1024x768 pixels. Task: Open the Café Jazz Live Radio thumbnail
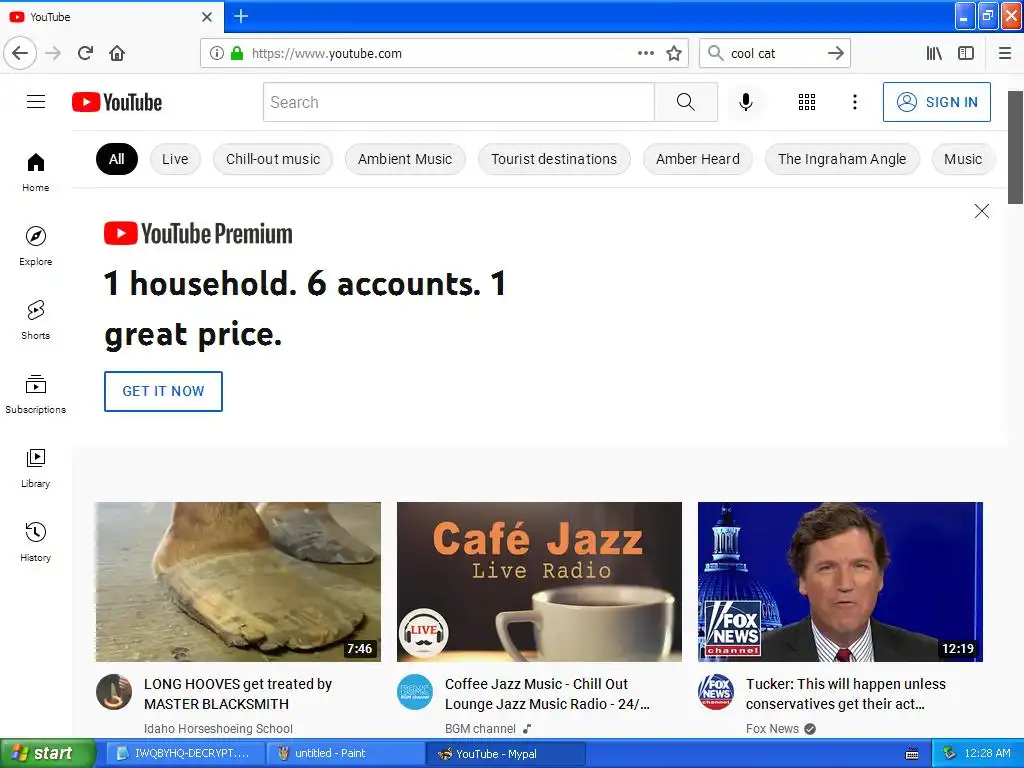click(539, 582)
